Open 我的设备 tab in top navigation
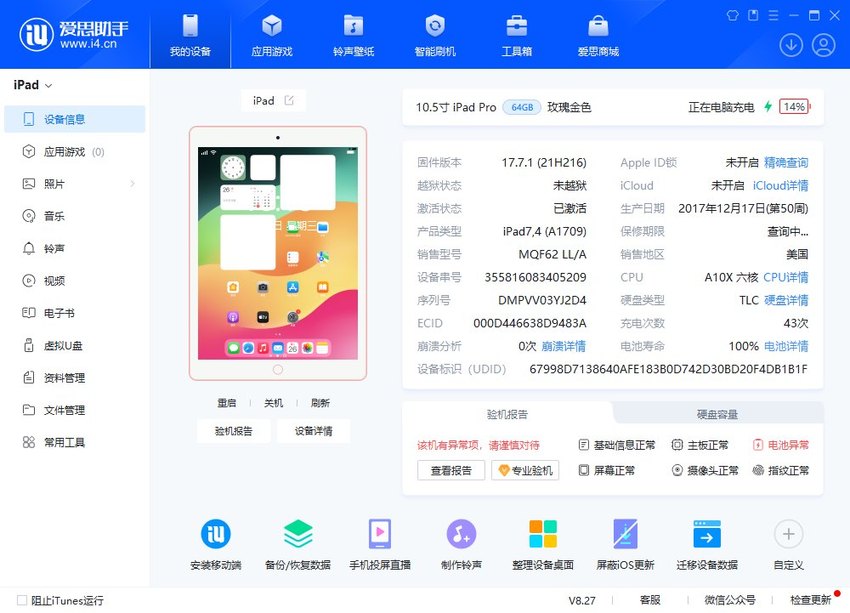 tap(190, 35)
